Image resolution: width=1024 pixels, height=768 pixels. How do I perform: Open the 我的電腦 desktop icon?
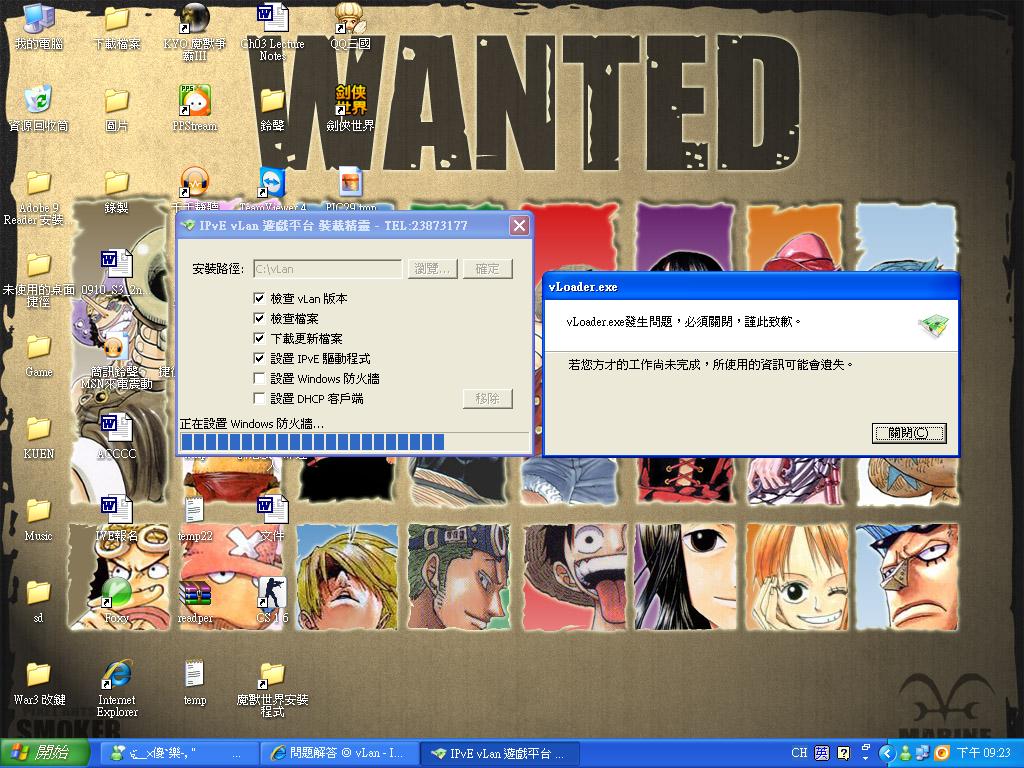tap(39, 26)
